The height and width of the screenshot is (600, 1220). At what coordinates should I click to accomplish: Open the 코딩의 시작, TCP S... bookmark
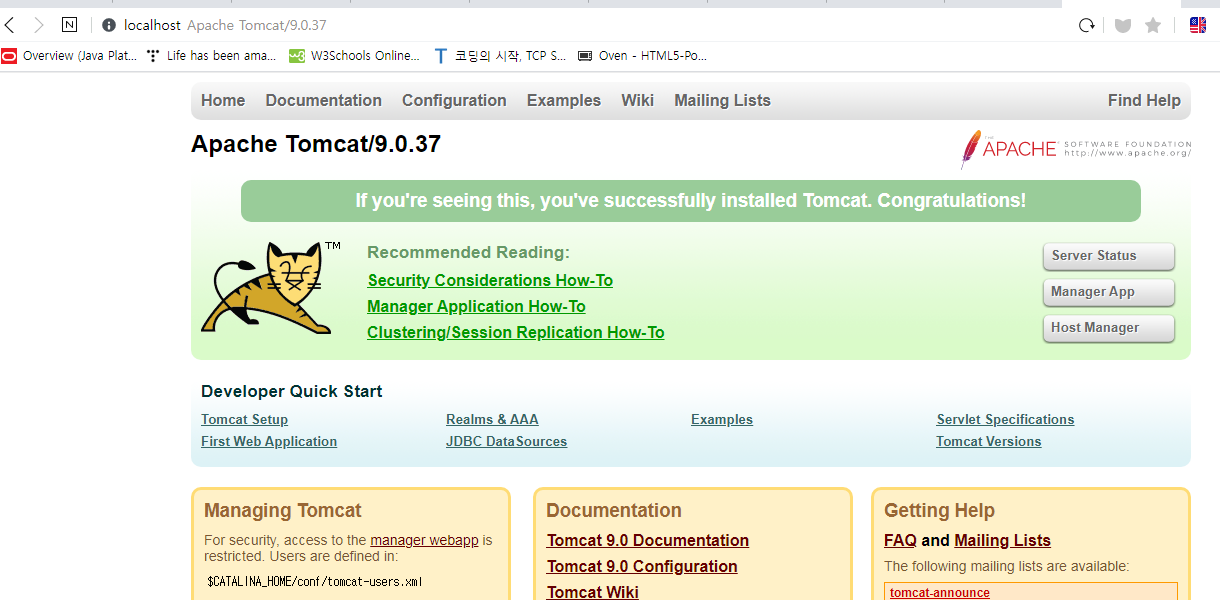(500, 56)
